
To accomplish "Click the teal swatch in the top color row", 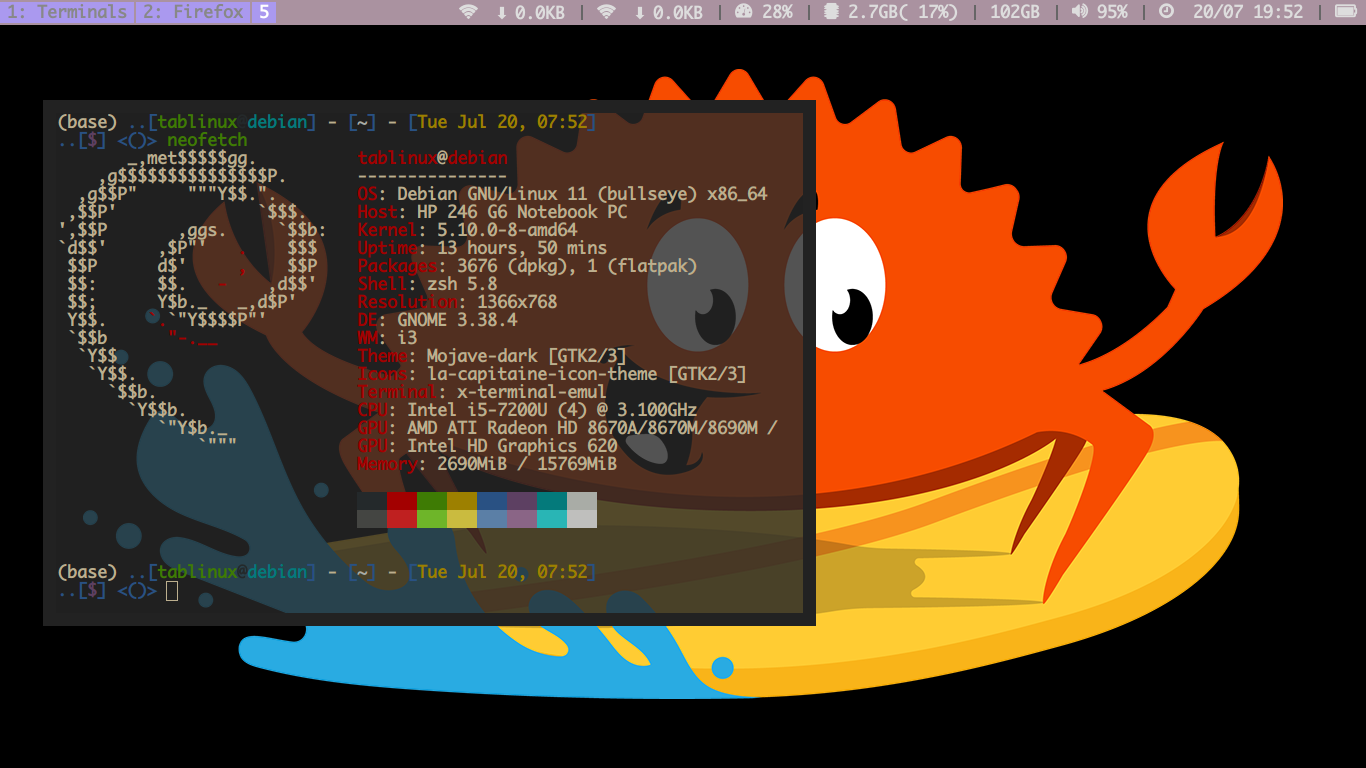I will pyautogui.click(x=552, y=501).
